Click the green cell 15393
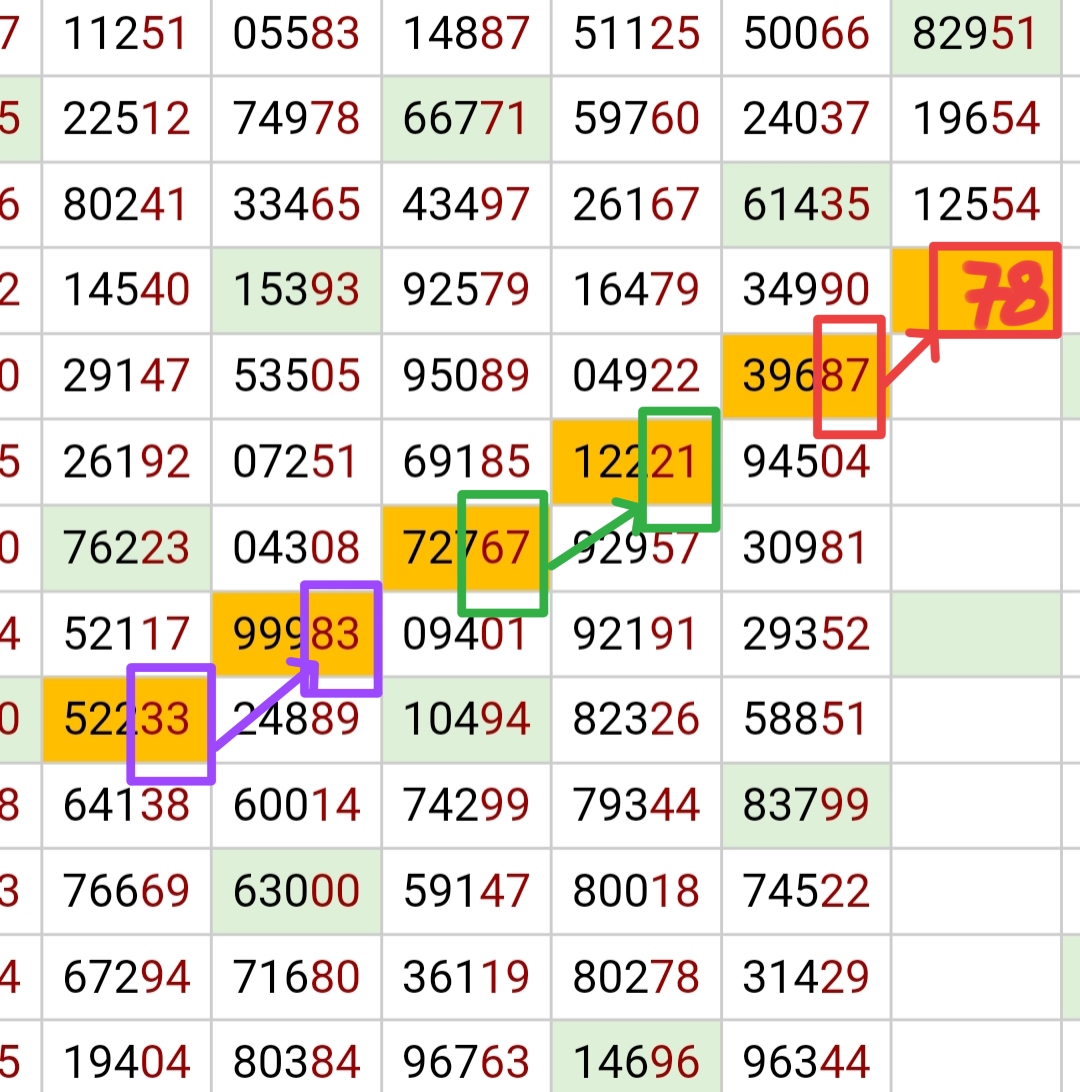 (x=296, y=290)
